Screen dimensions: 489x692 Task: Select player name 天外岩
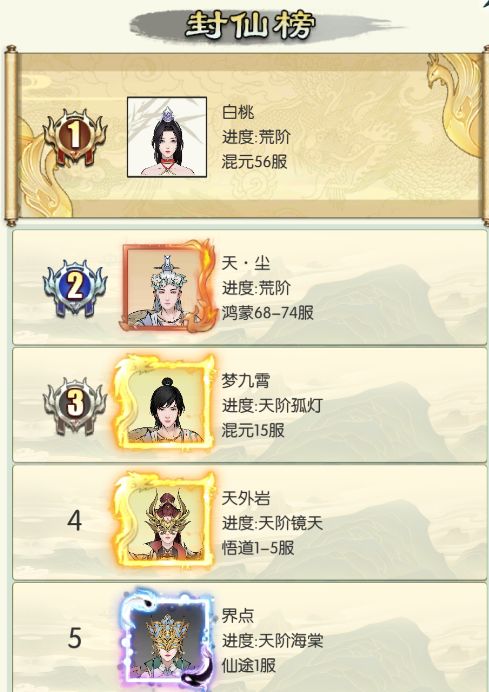(246, 498)
